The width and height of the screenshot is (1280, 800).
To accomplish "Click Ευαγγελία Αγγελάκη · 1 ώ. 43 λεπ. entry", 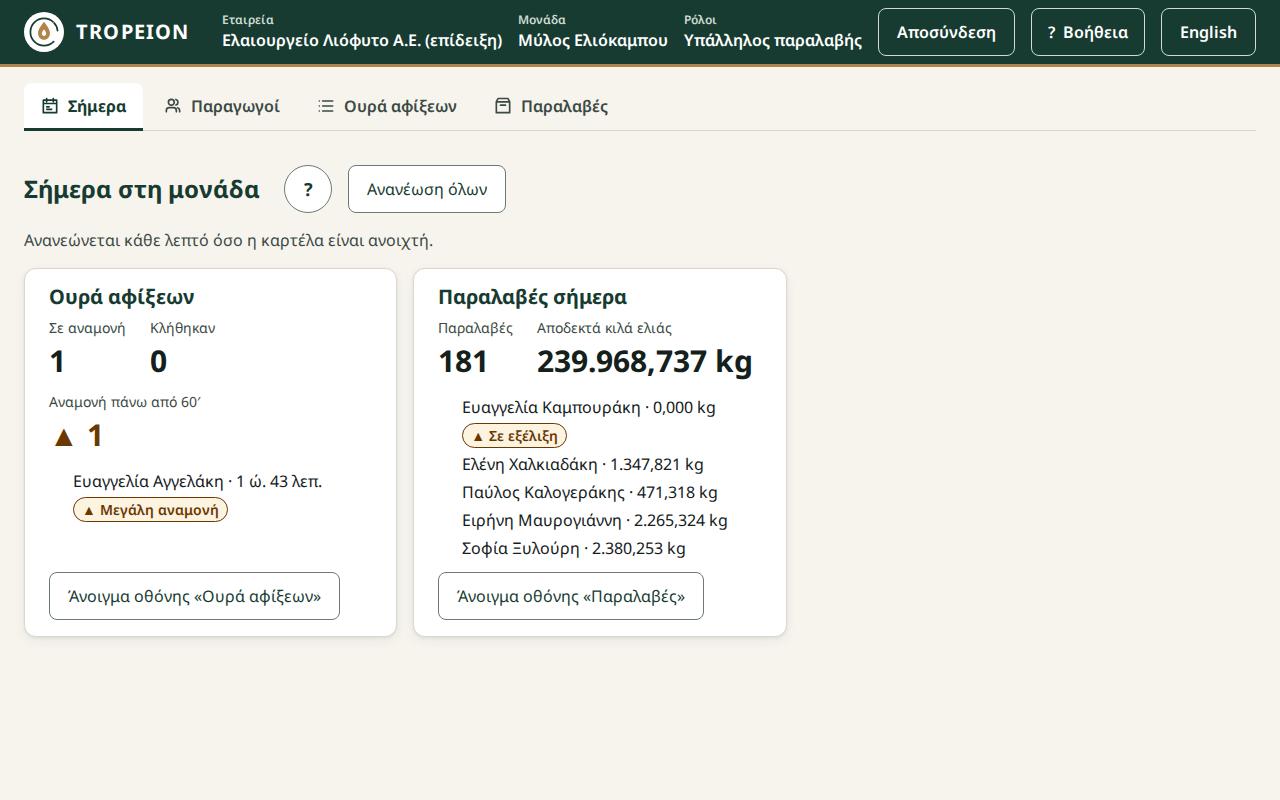I will click(x=198, y=481).
